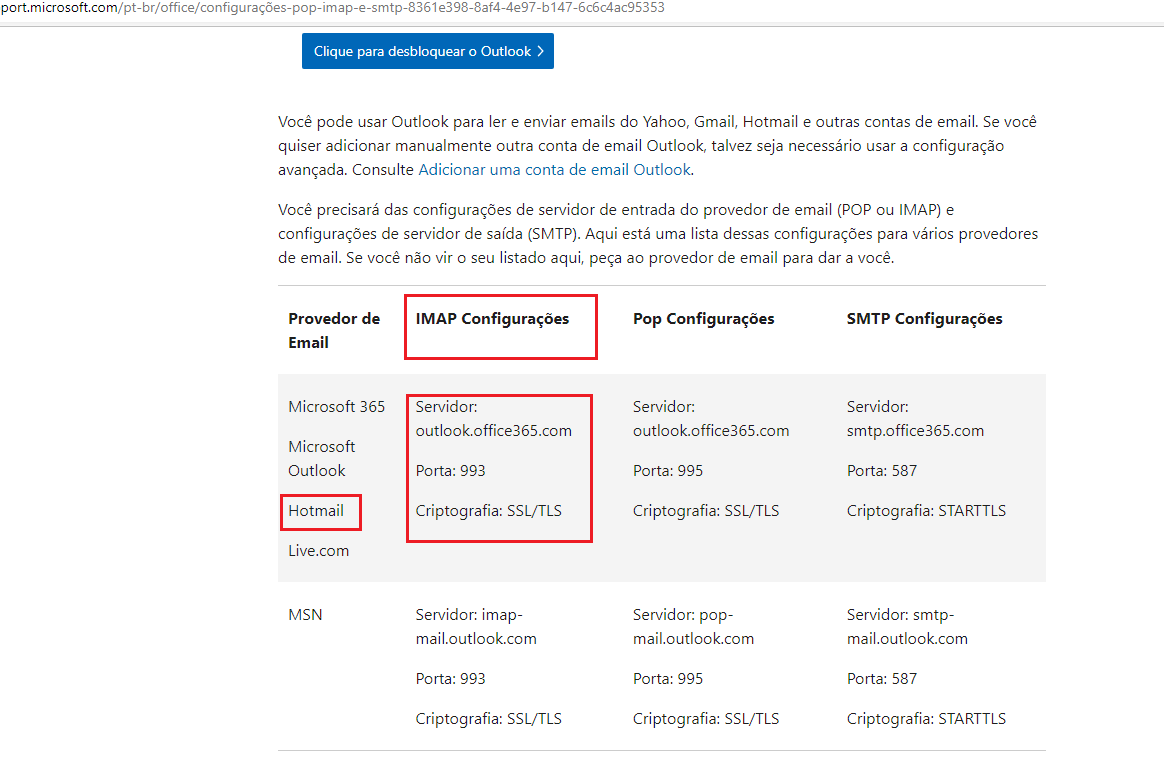Click 'Porta: 995' in the Microsoft 365 row

[x=668, y=471]
